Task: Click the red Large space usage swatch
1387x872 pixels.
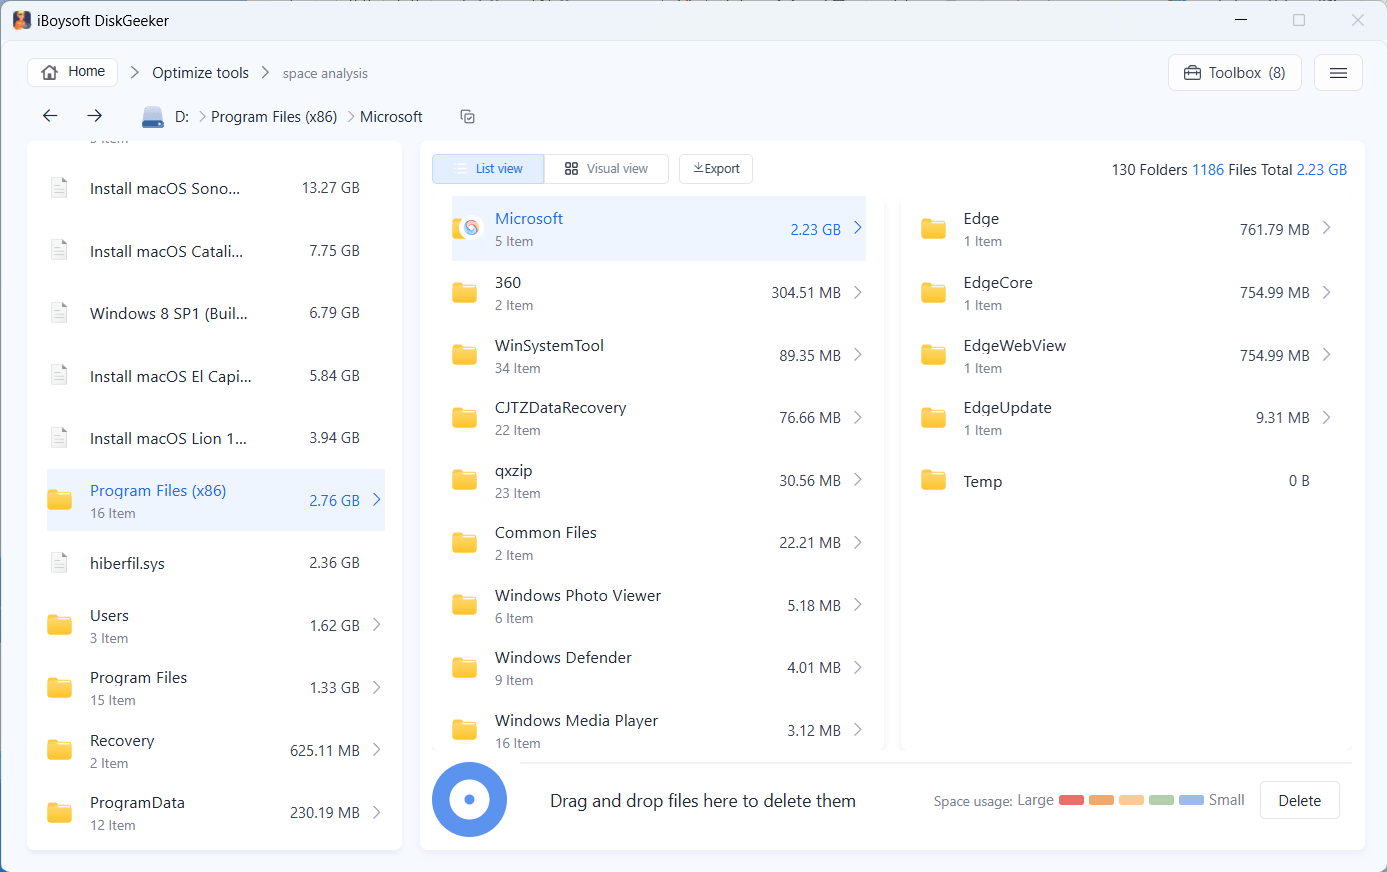Action: [x=1071, y=800]
